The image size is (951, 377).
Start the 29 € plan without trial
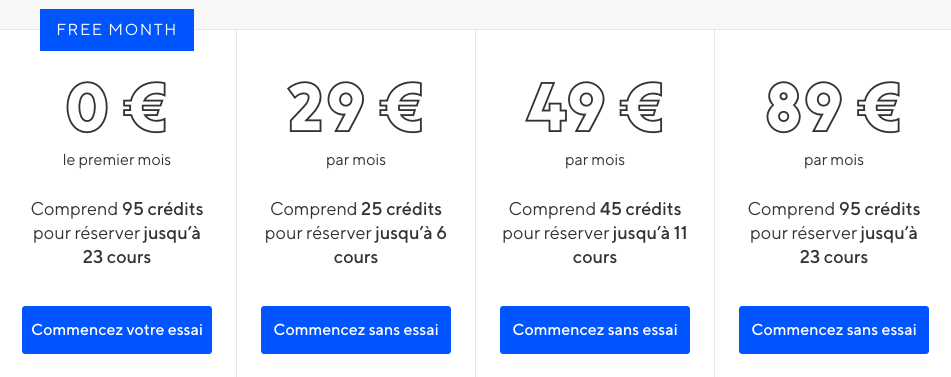(x=356, y=330)
